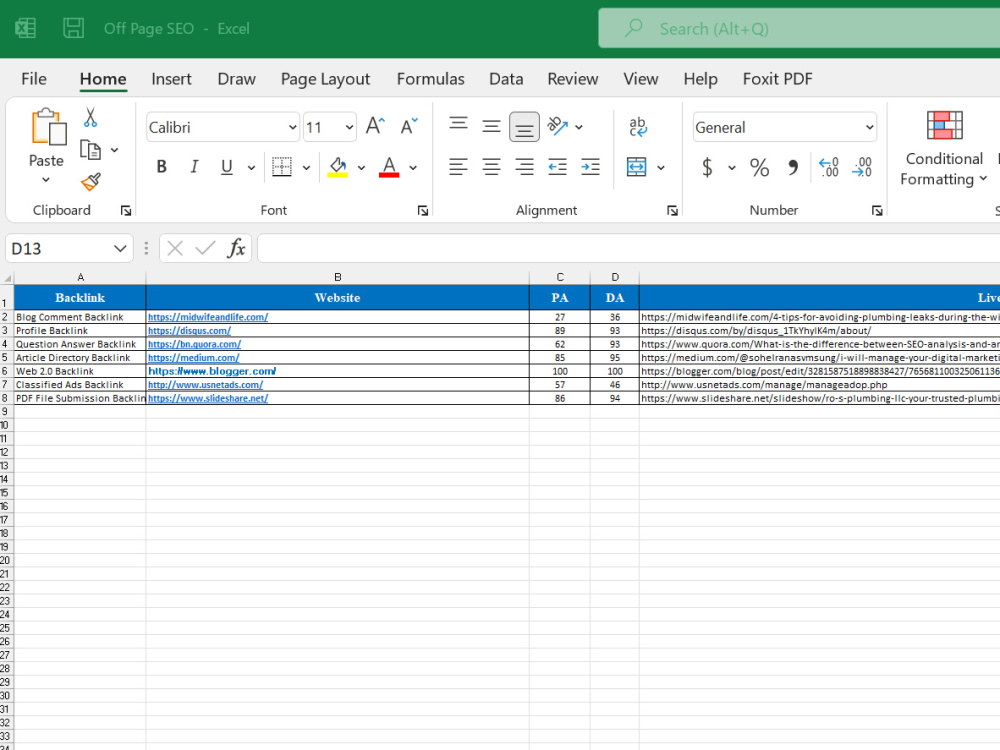Apply Percent Style format
This screenshot has height=750, width=1000.
click(x=759, y=167)
